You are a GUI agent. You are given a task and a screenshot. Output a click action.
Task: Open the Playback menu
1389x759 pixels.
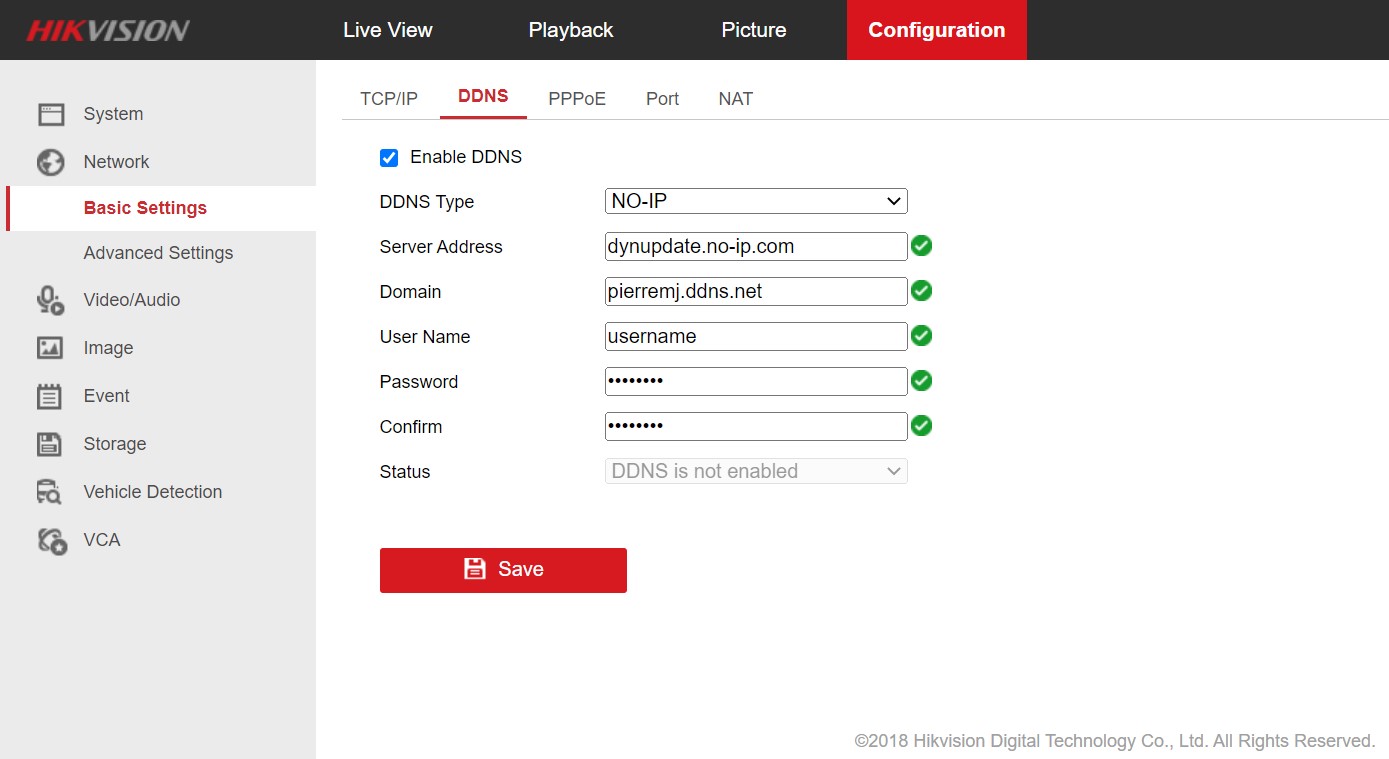pos(571,30)
